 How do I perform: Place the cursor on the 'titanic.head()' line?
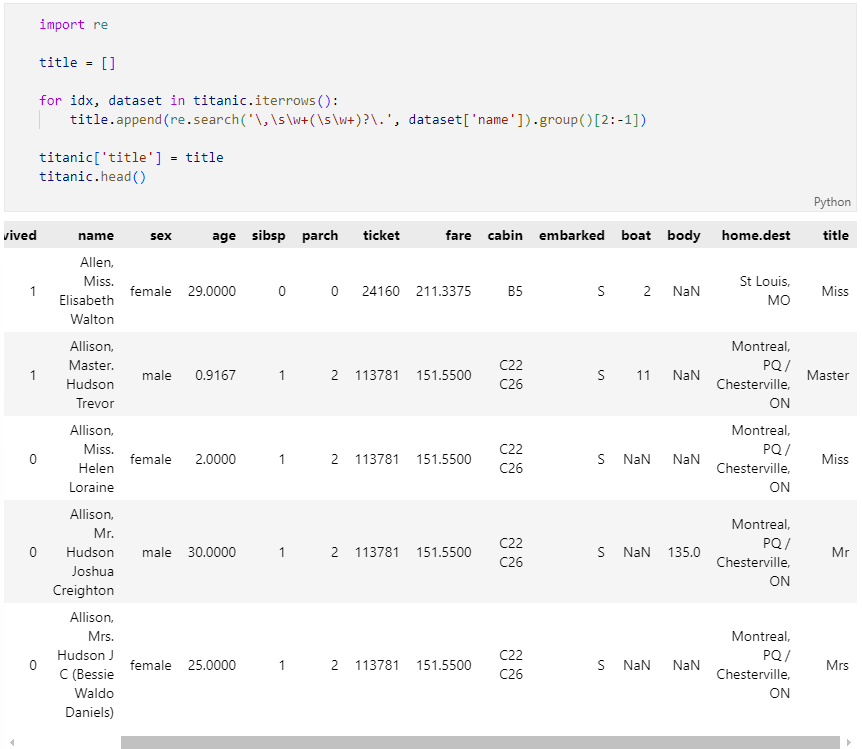93,176
